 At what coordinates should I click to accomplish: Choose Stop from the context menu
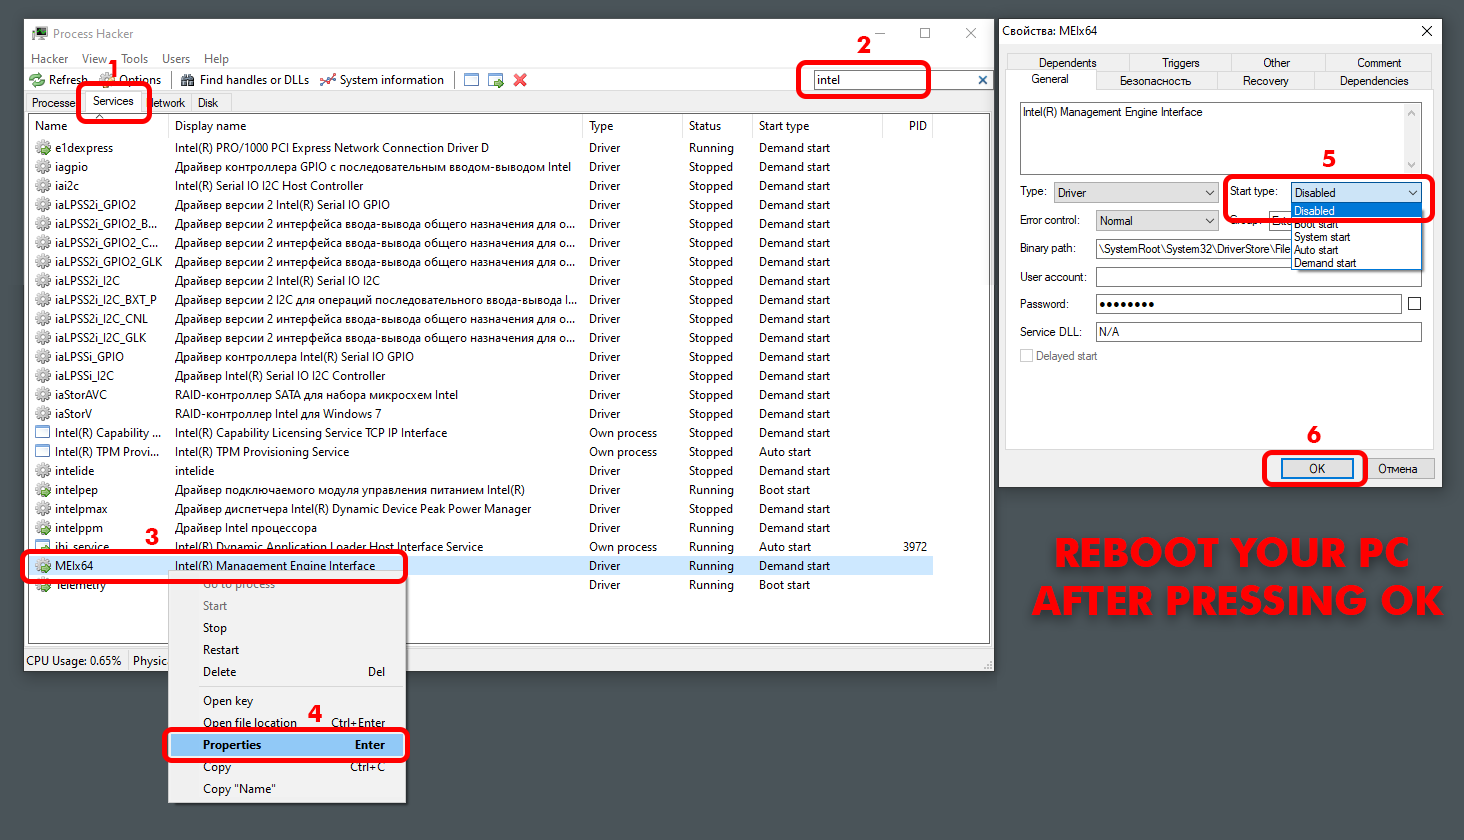coord(287,628)
